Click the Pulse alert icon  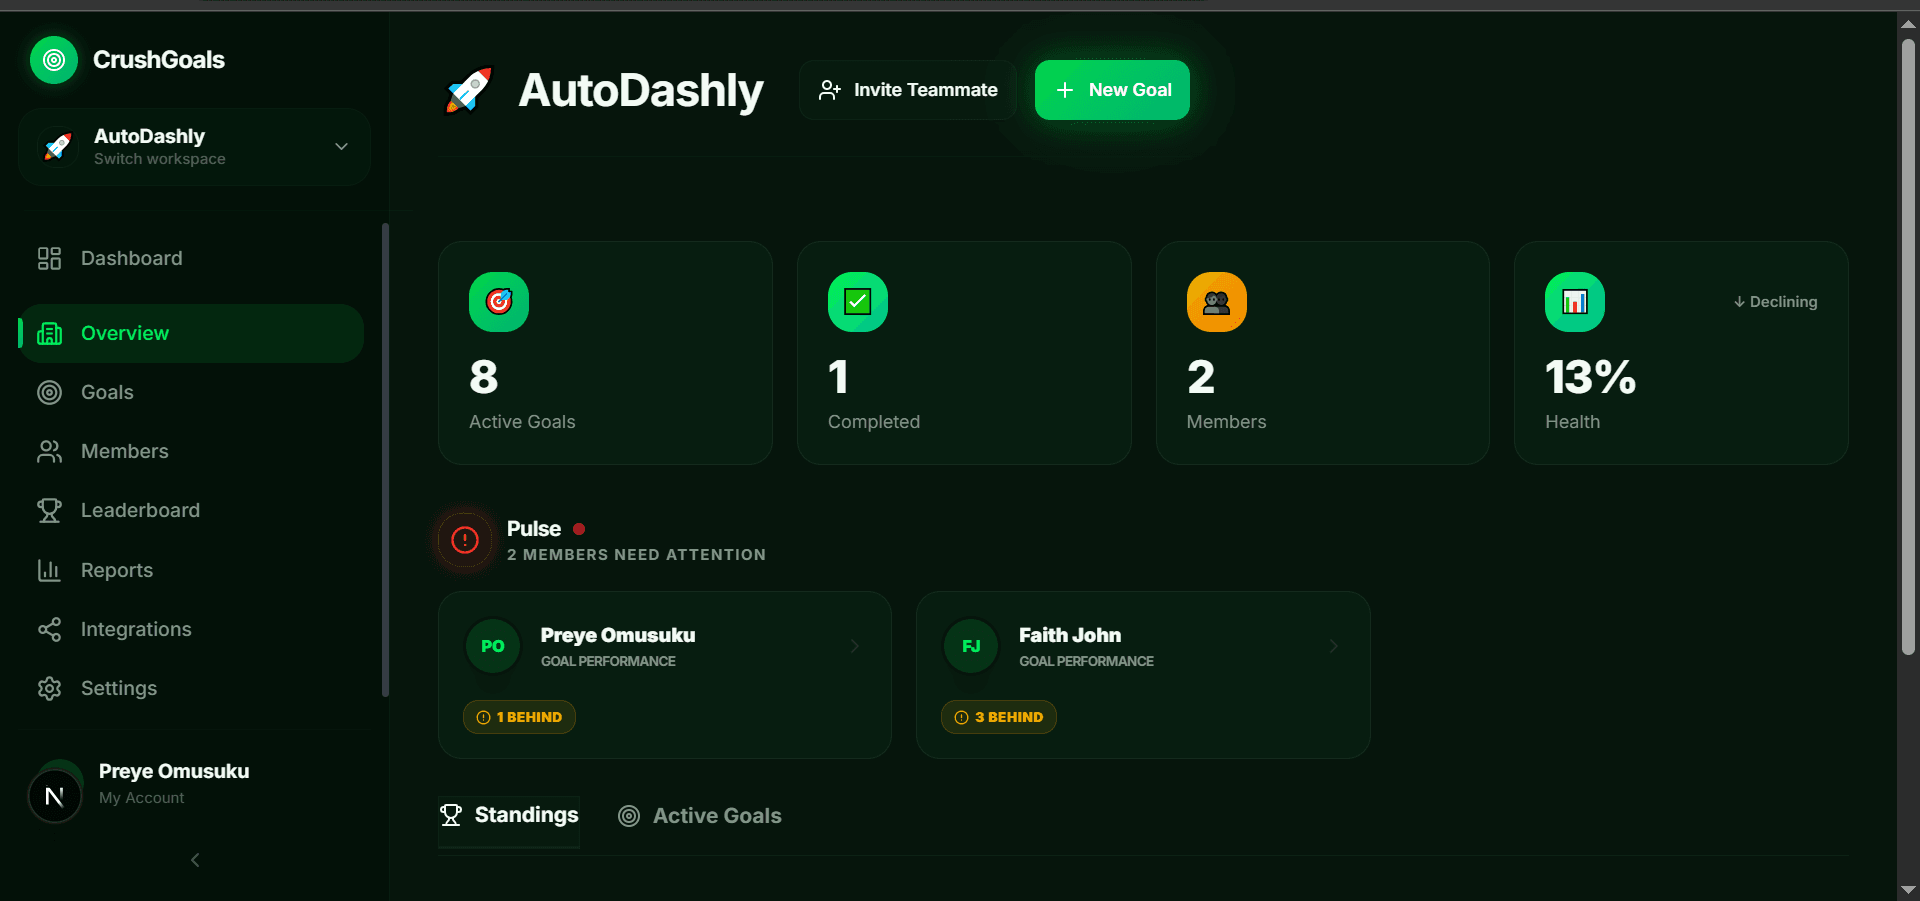tap(464, 540)
